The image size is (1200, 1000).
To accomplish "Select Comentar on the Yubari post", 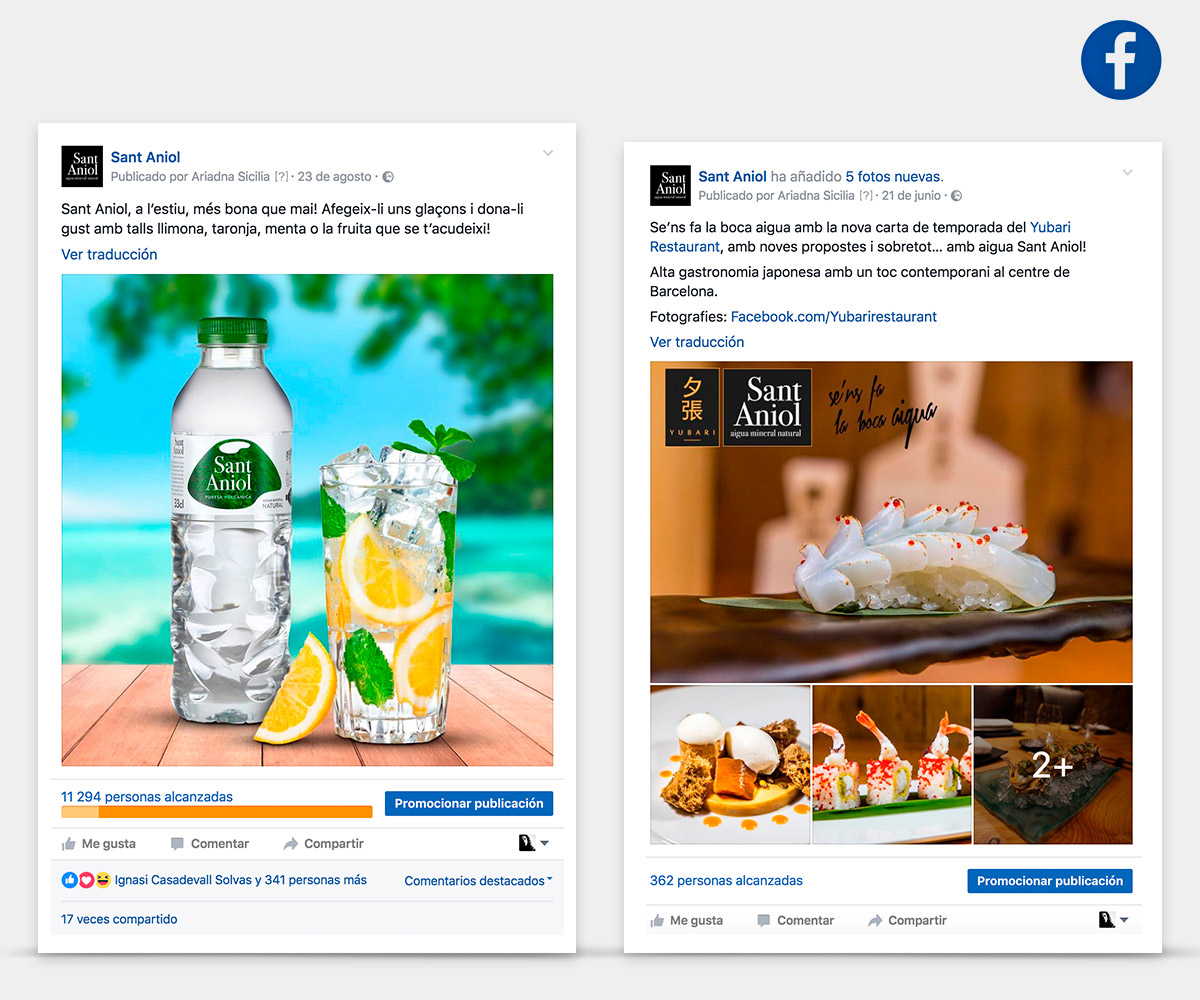I will (x=796, y=921).
